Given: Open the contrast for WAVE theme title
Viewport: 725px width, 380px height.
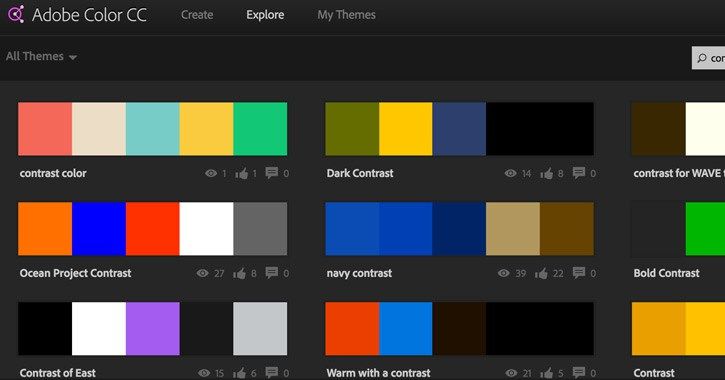Looking at the screenshot, I should pyautogui.click(x=679, y=173).
